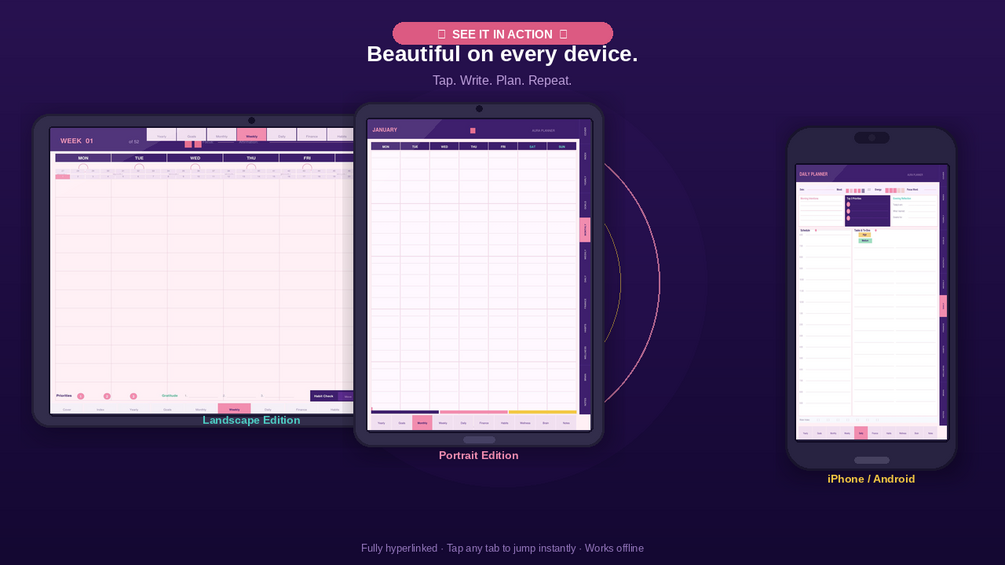Open Goals tab in landscape planner's top tab bar
This screenshot has width=1005, height=565.
click(x=192, y=135)
